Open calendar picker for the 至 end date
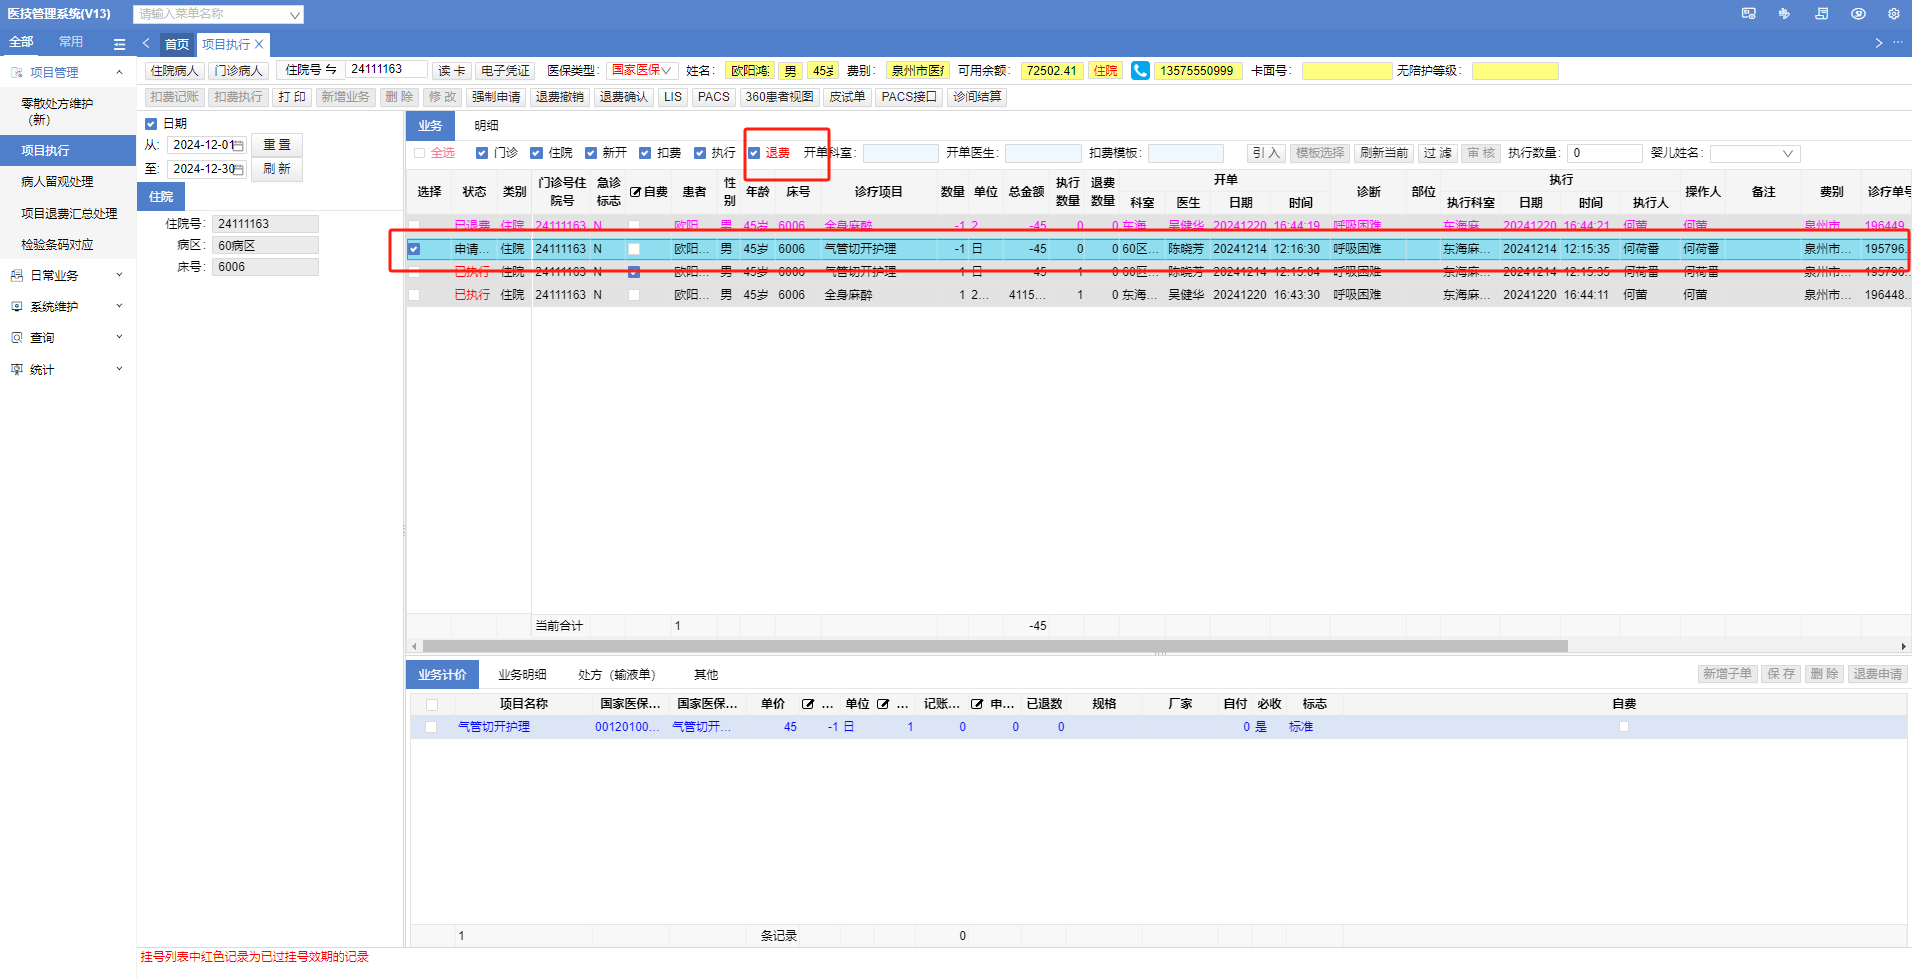The image size is (1912, 979). pyautogui.click(x=238, y=170)
